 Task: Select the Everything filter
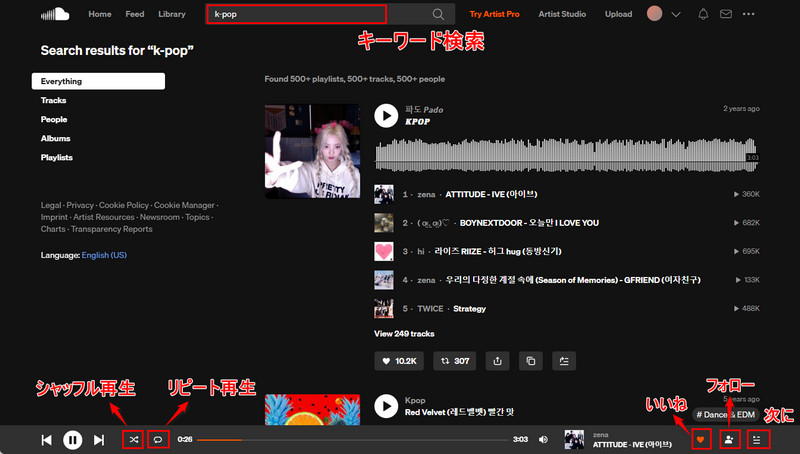tap(98, 81)
